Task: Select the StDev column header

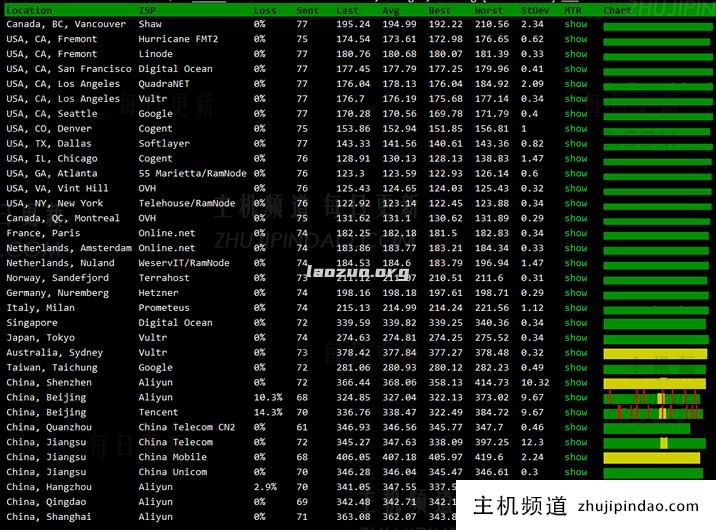Action: (535, 10)
